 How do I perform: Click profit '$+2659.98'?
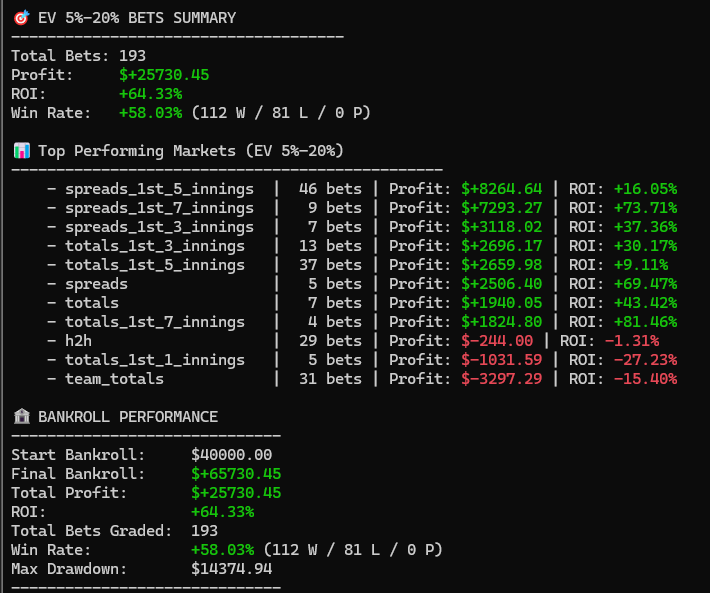pos(501,265)
